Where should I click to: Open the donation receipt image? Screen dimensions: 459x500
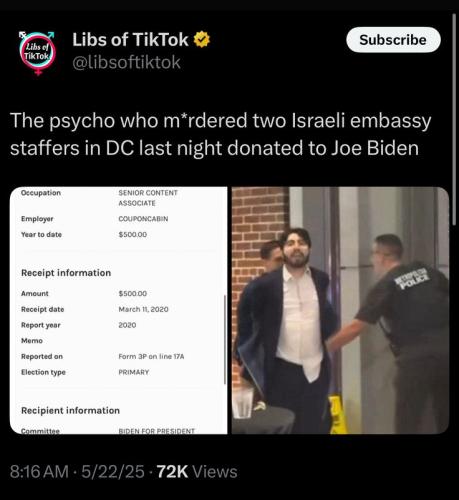119,310
